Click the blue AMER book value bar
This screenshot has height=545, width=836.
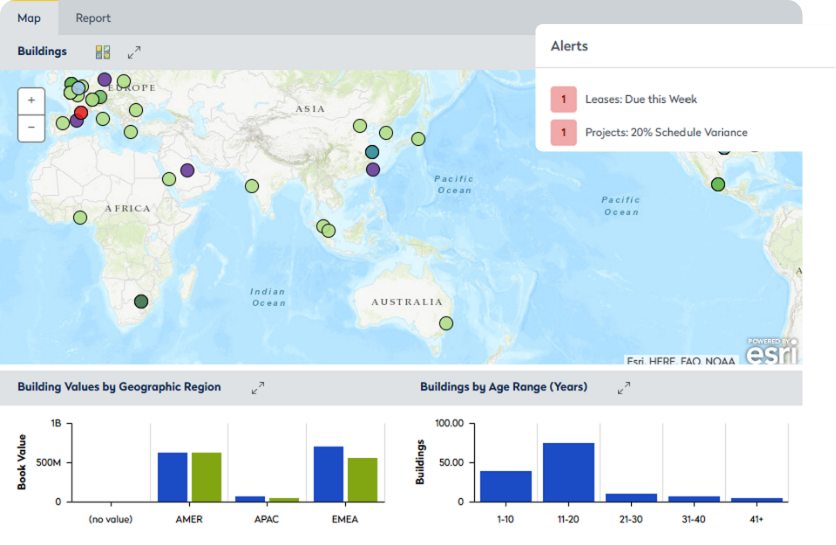[172, 477]
